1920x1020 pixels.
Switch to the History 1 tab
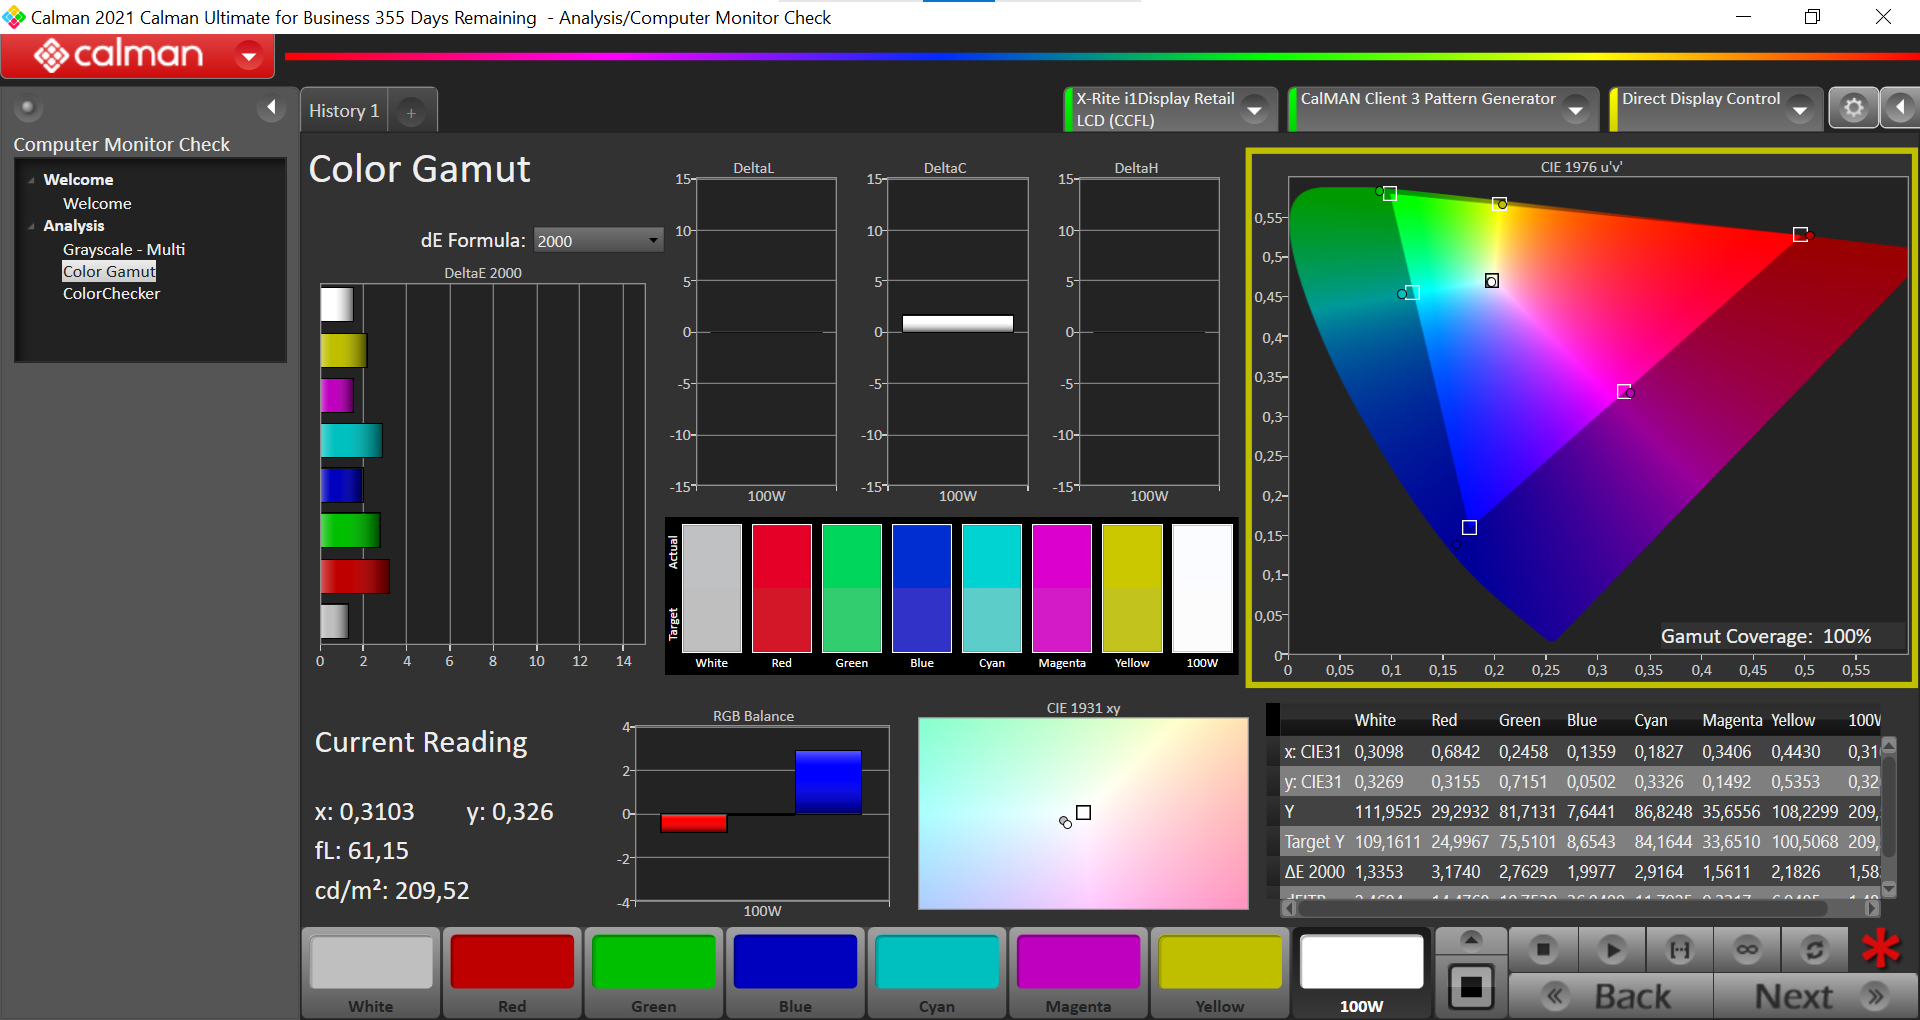tap(344, 111)
